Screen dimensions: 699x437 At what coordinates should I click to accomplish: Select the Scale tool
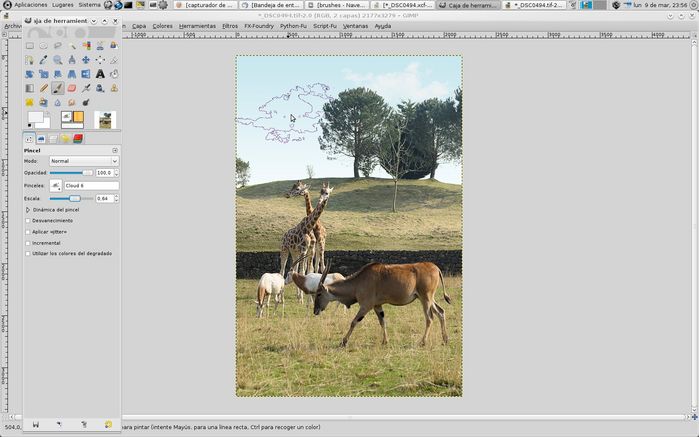[x=43, y=74]
